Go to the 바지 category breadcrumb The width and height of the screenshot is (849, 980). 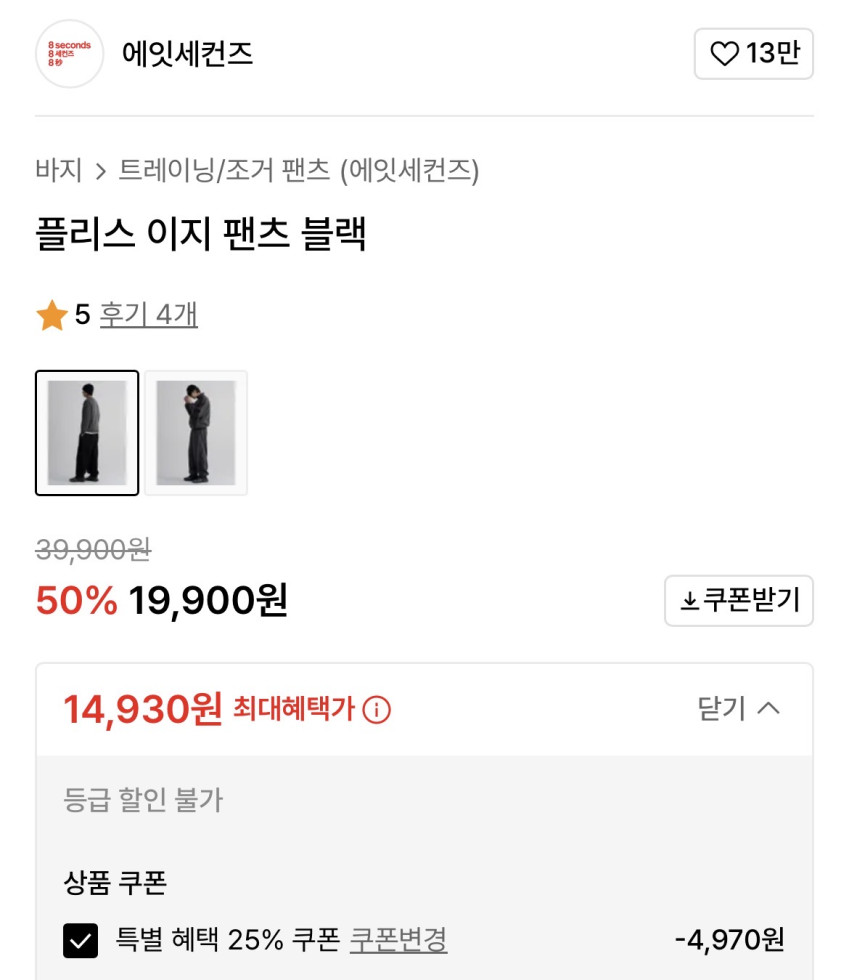[59, 171]
